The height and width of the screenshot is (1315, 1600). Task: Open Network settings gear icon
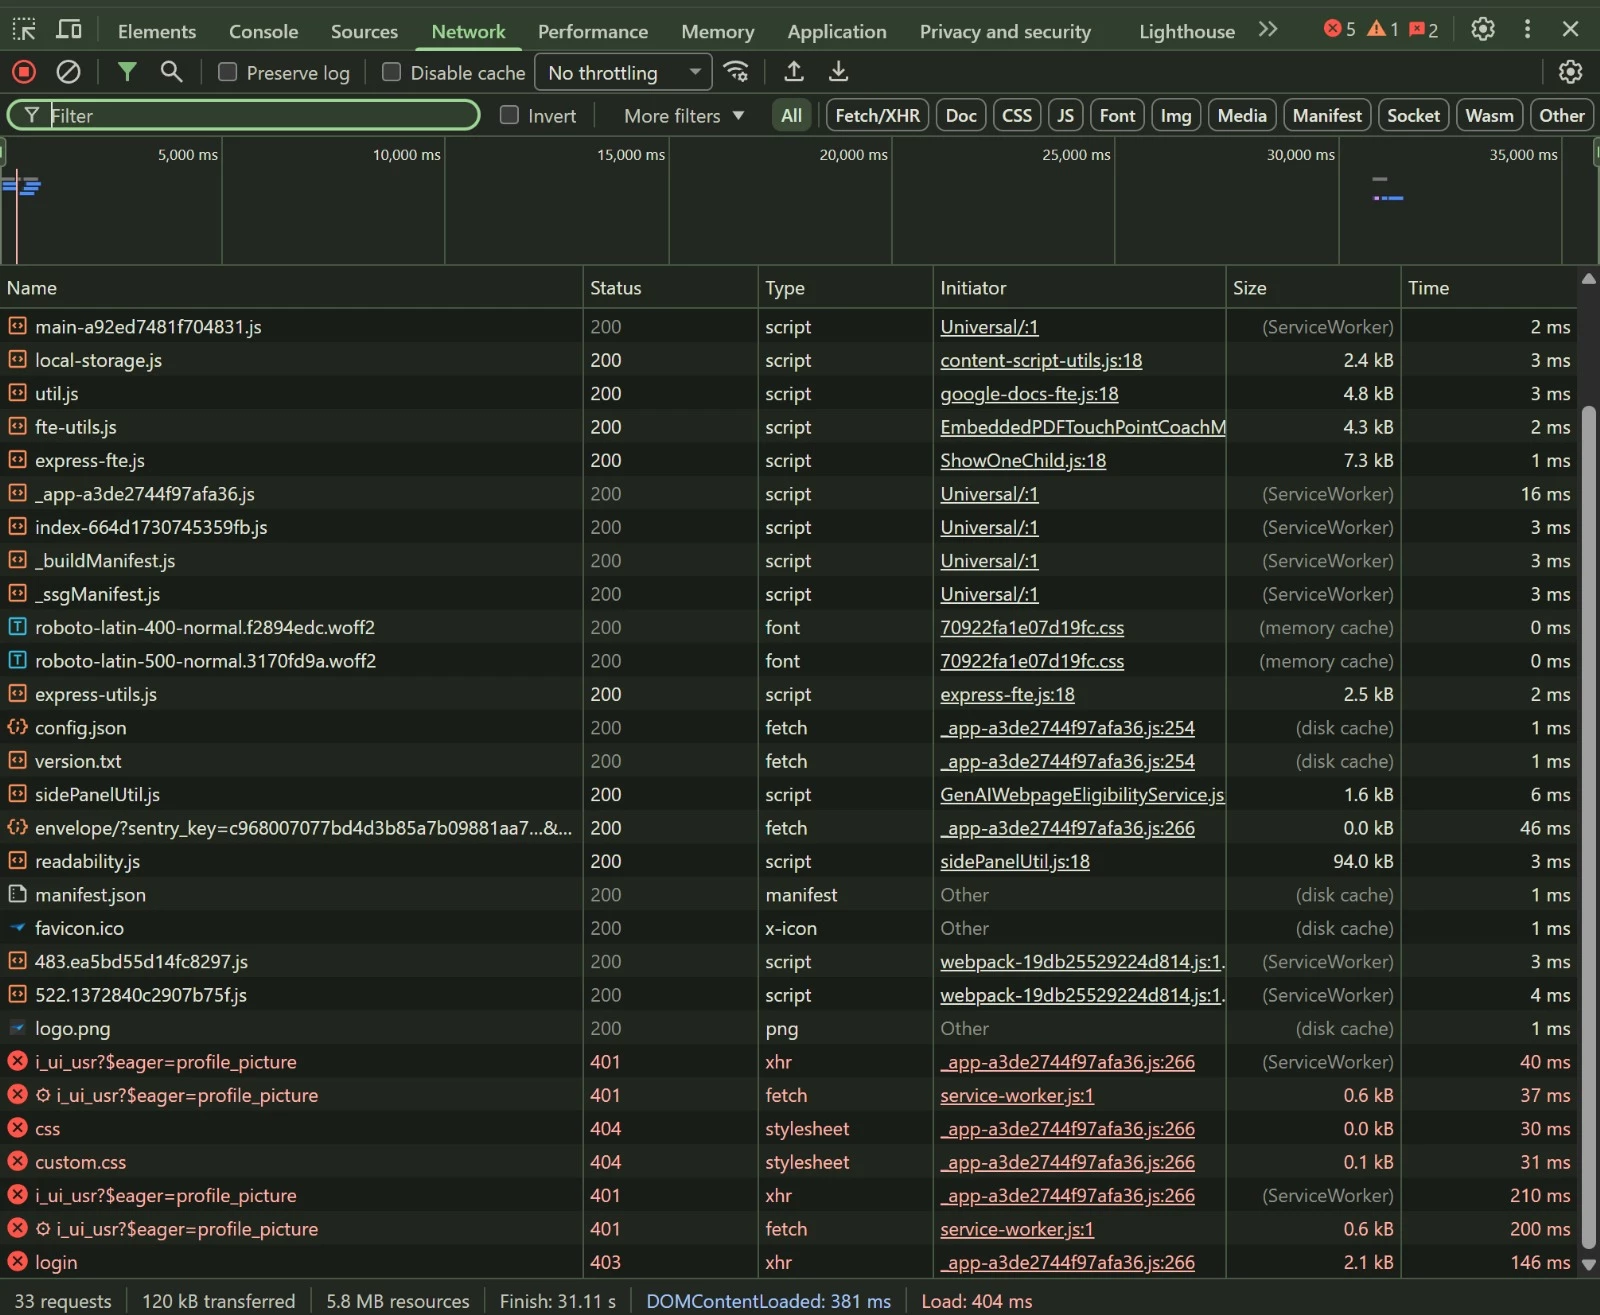(x=1570, y=72)
